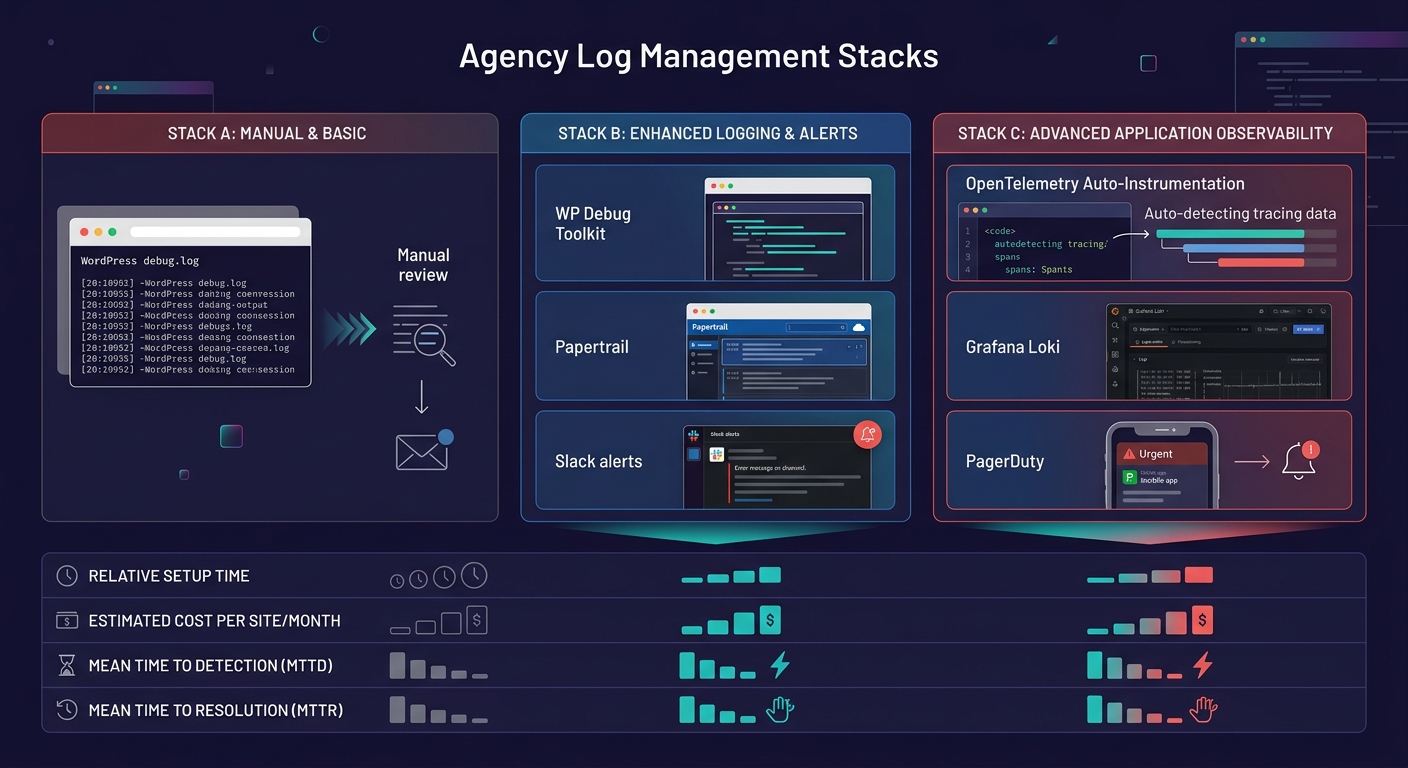Open the Slack alerts card
Image resolution: width=1408 pixels, height=768 pixels.
715,461
